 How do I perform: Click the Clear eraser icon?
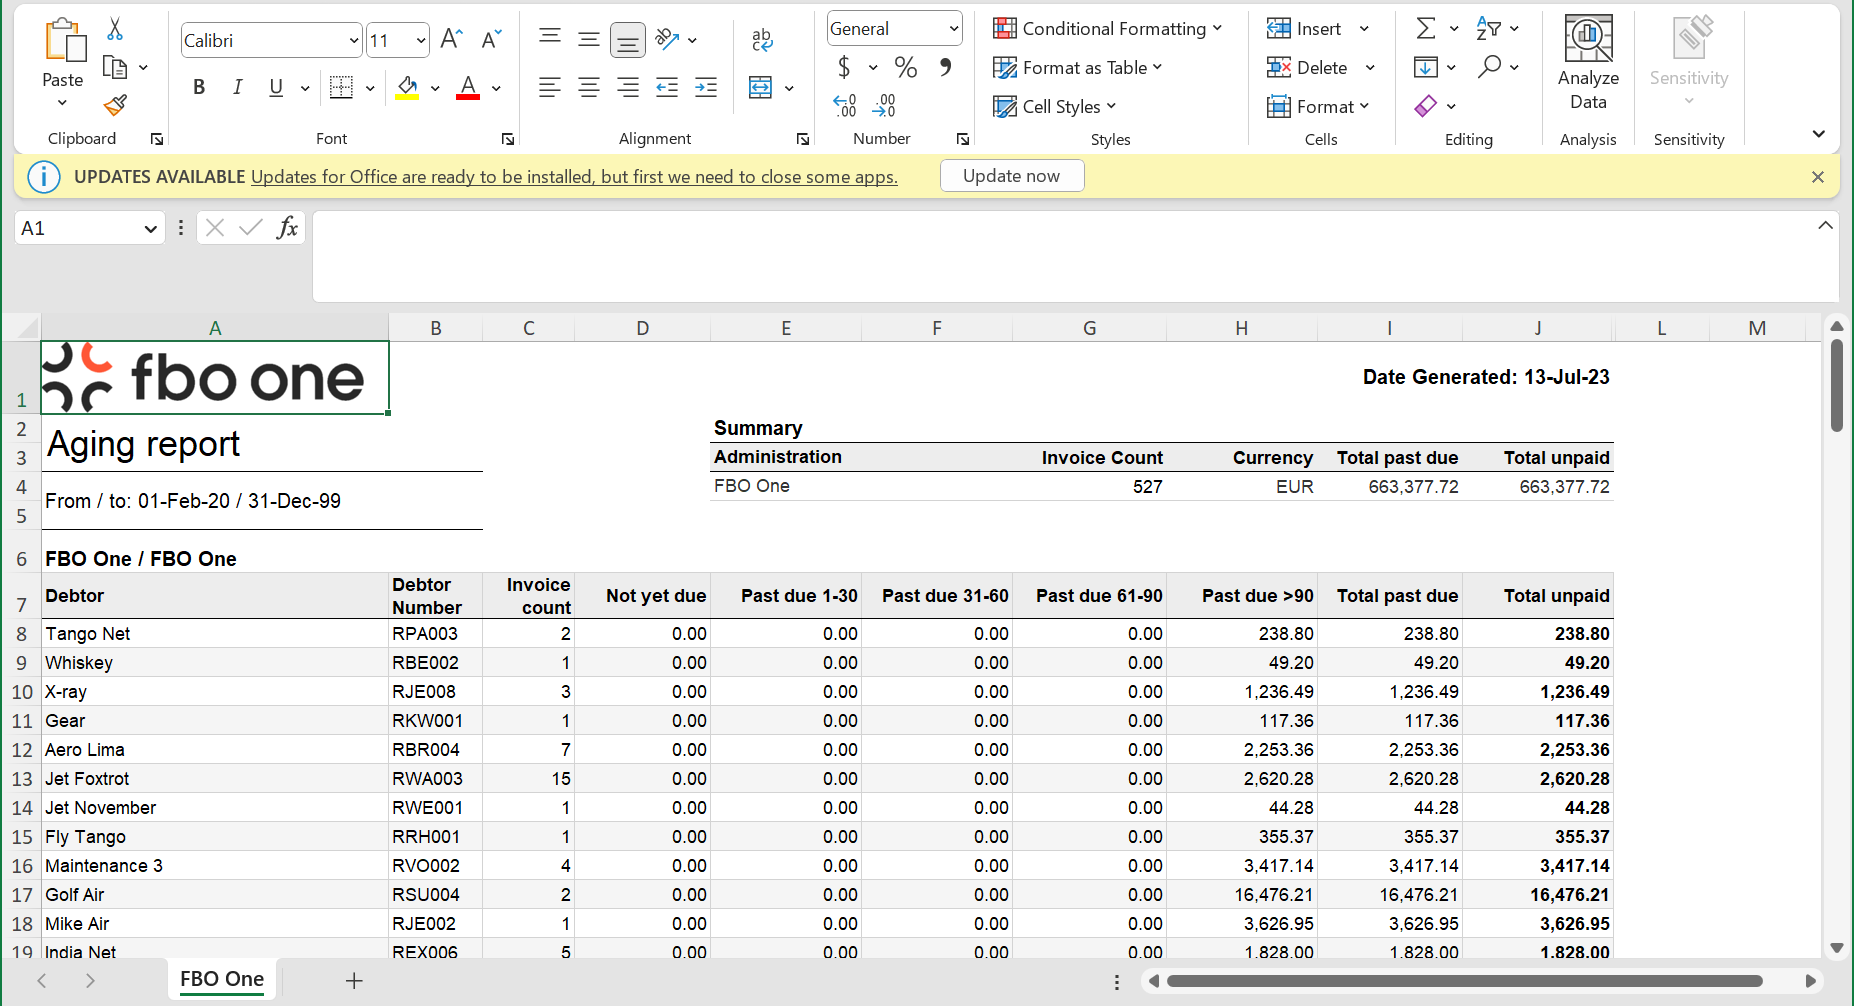1426,105
